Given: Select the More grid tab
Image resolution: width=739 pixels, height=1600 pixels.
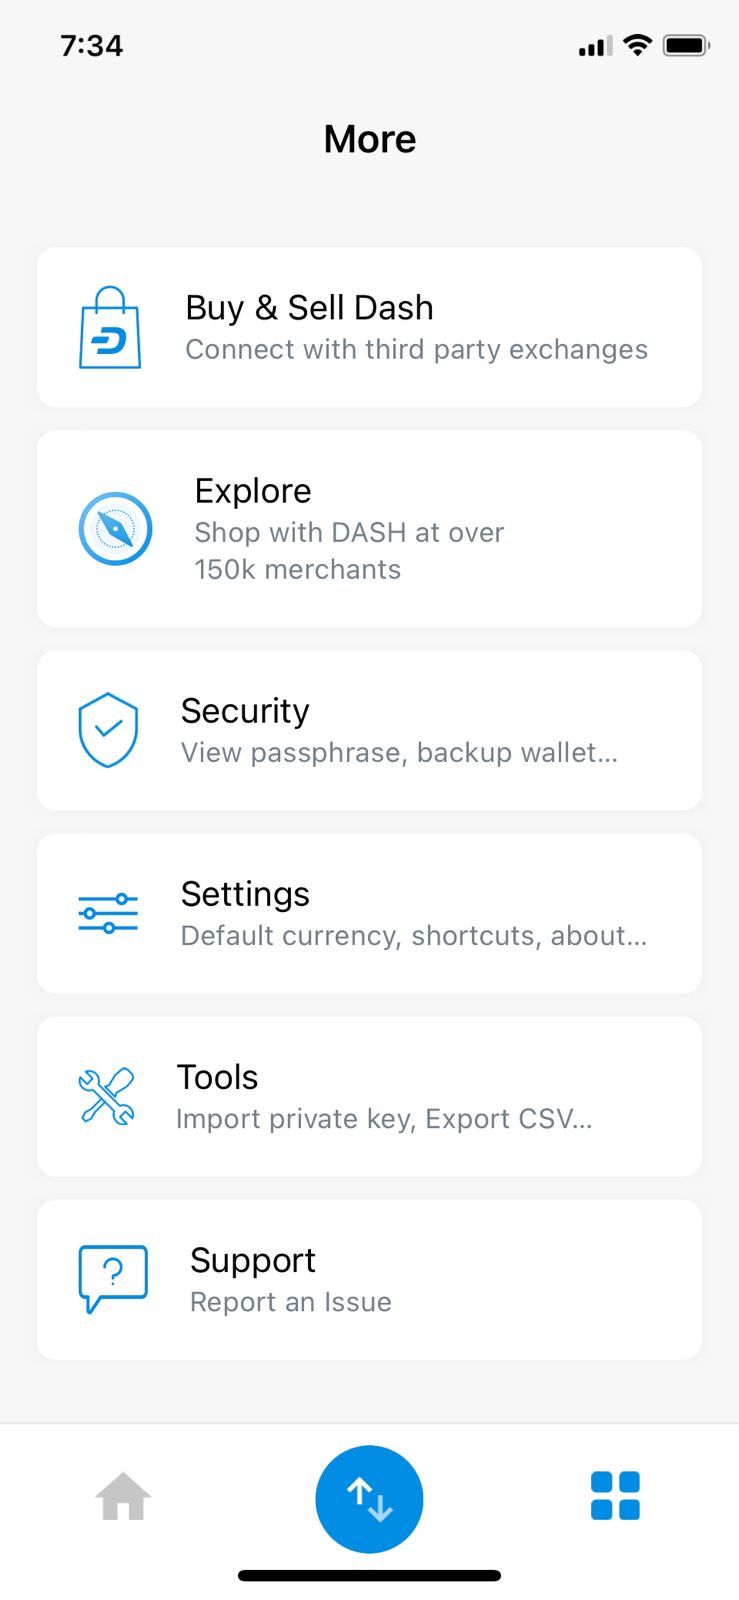Looking at the screenshot, I should point(615,1496).
